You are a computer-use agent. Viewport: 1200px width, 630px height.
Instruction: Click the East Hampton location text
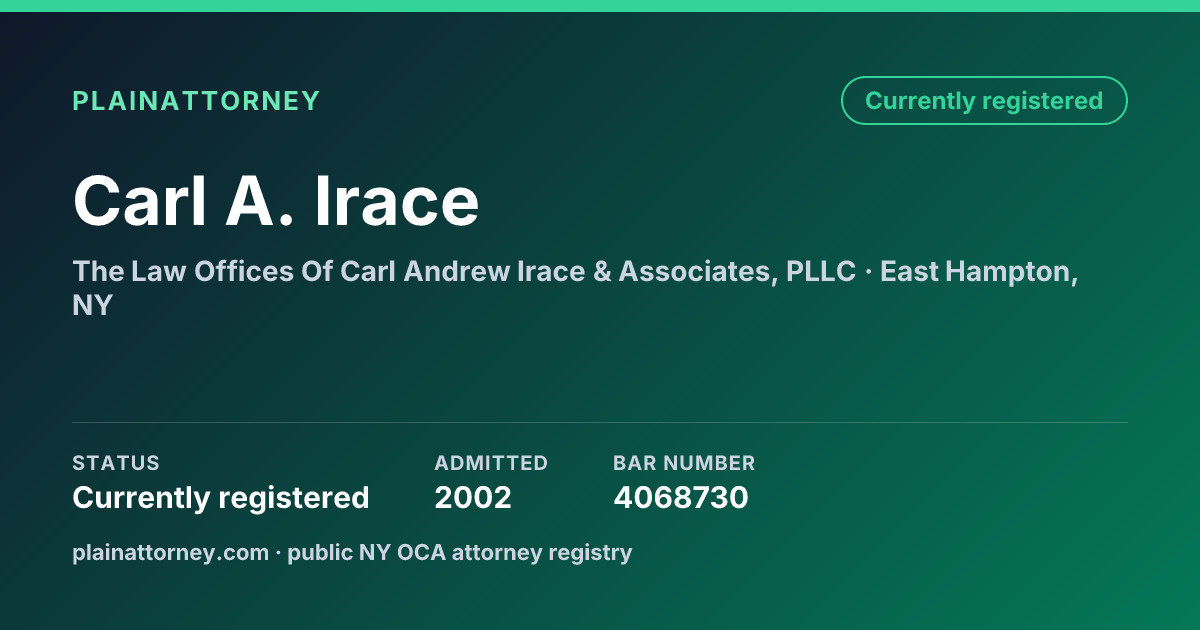tap(979, 271)
